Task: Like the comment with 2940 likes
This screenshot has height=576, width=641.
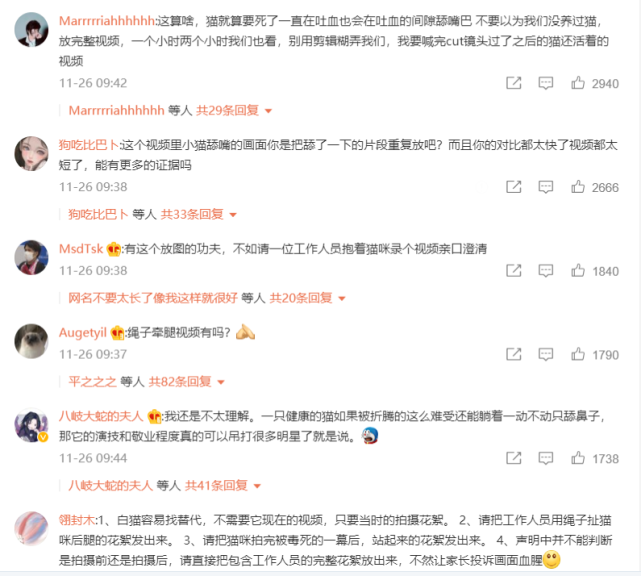Action: (x=577, y=83)
